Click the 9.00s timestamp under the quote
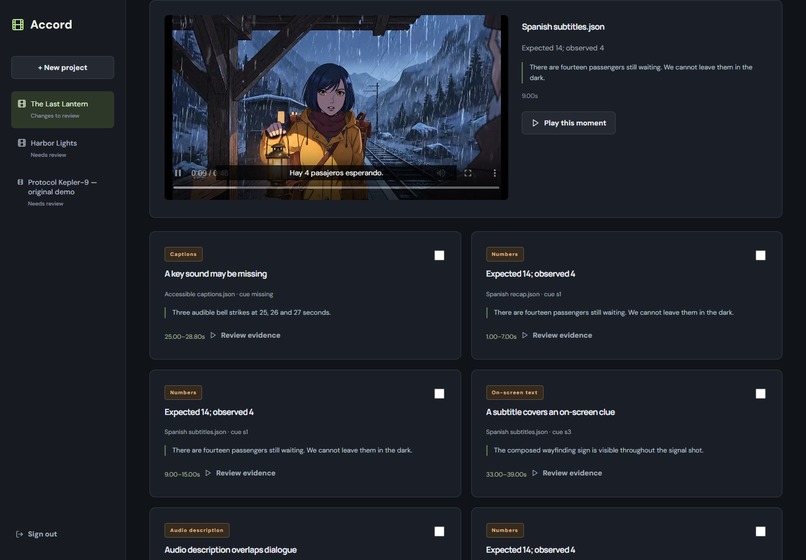The image size is (806, 560). (529, 96)
